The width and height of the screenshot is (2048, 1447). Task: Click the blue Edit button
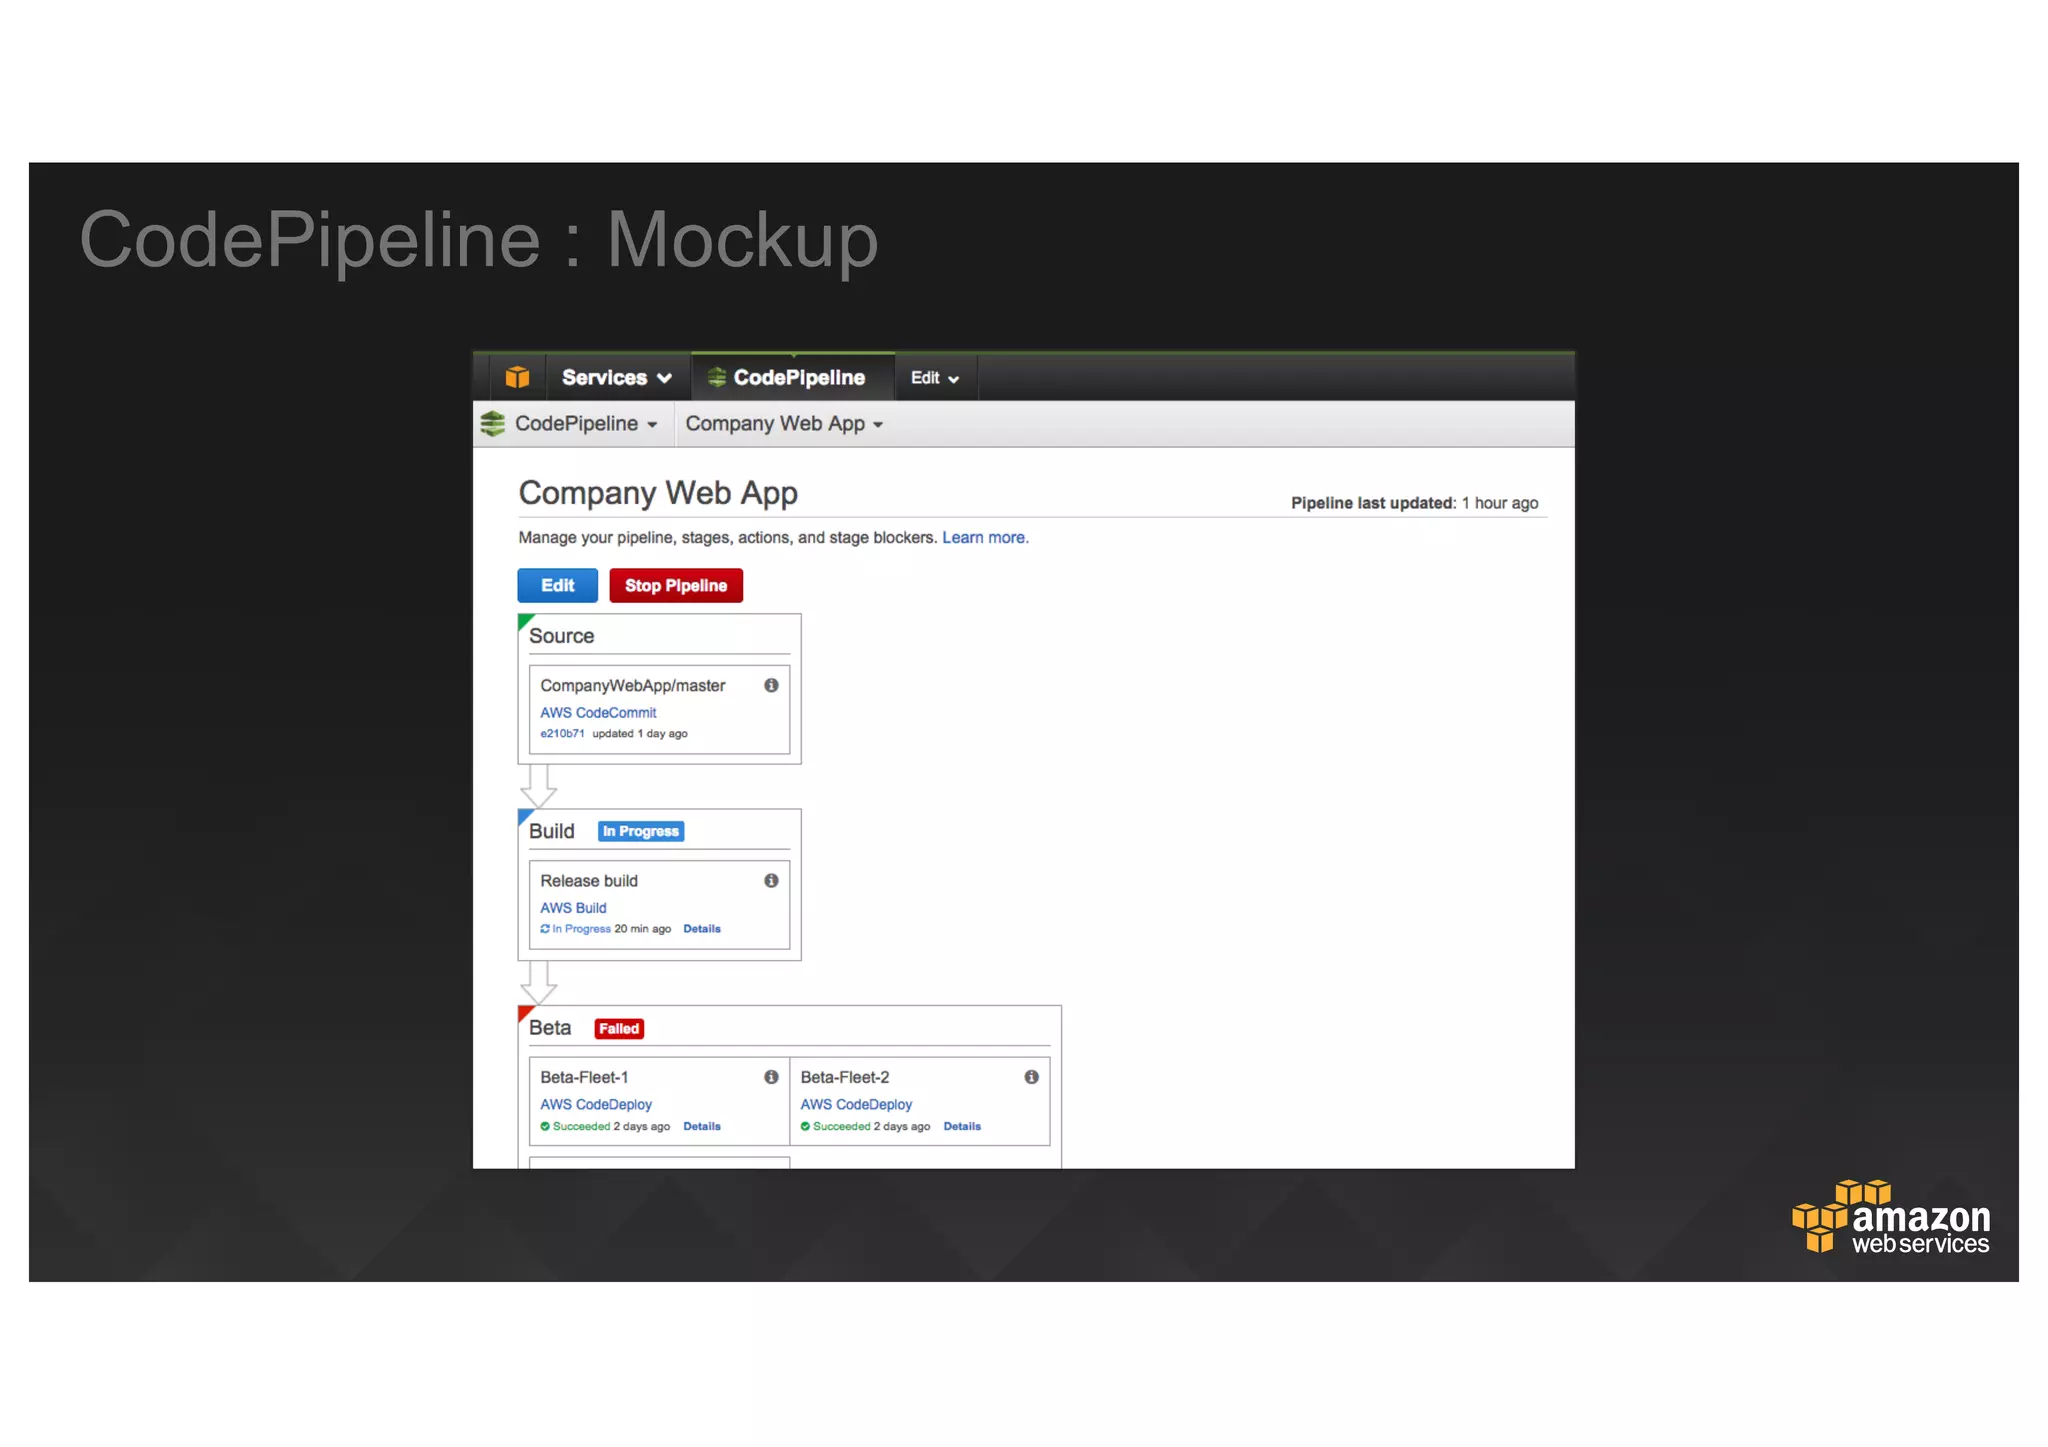pos(557,586)
